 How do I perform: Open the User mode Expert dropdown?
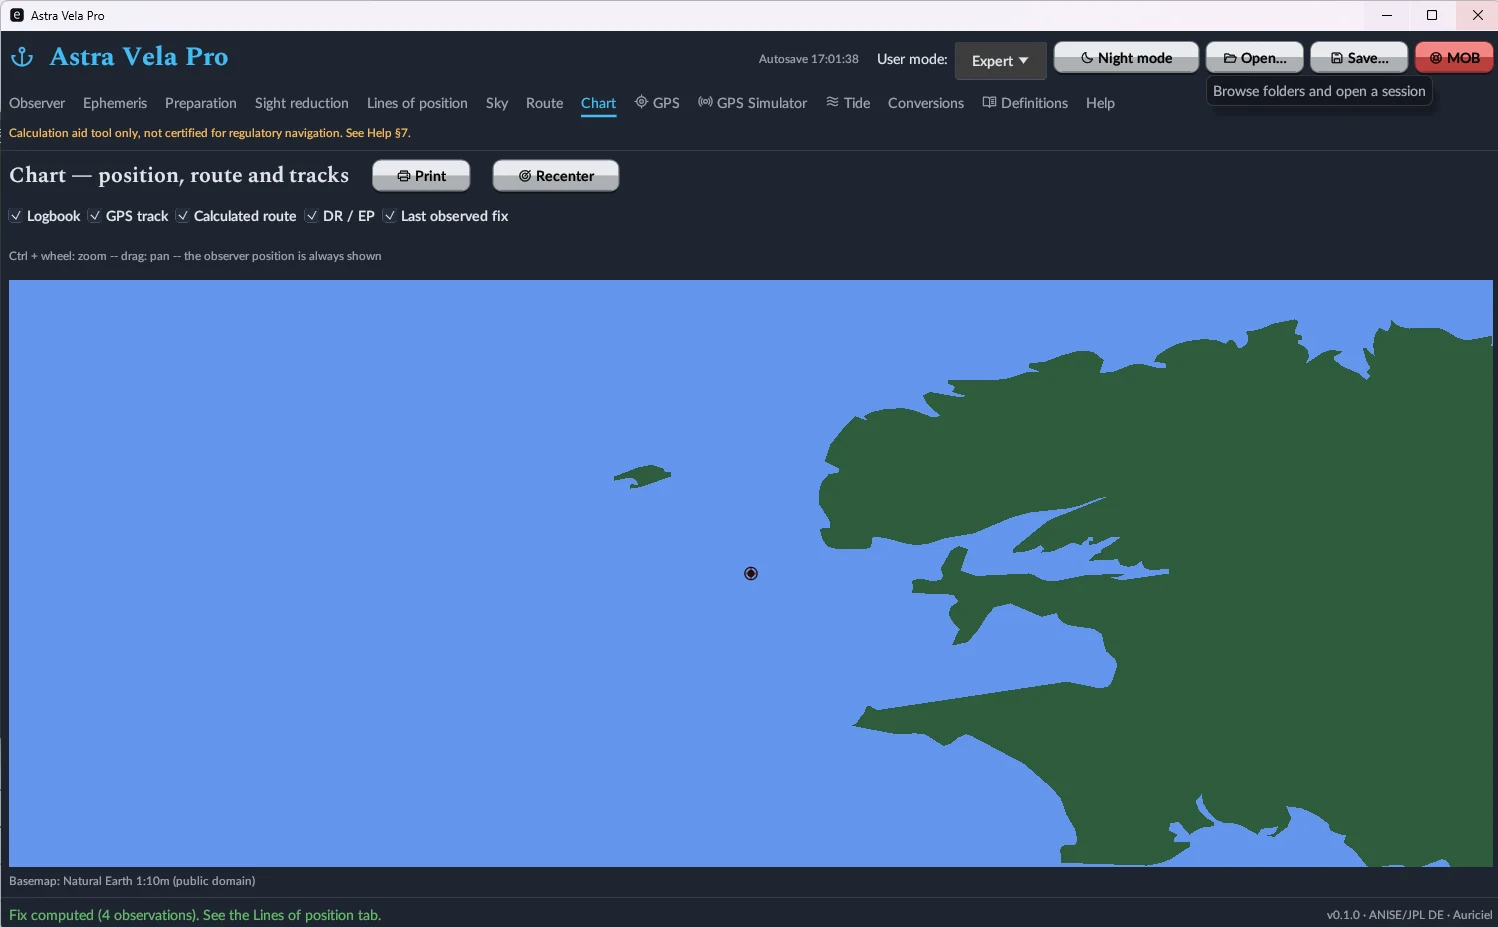coord(1000,61)
